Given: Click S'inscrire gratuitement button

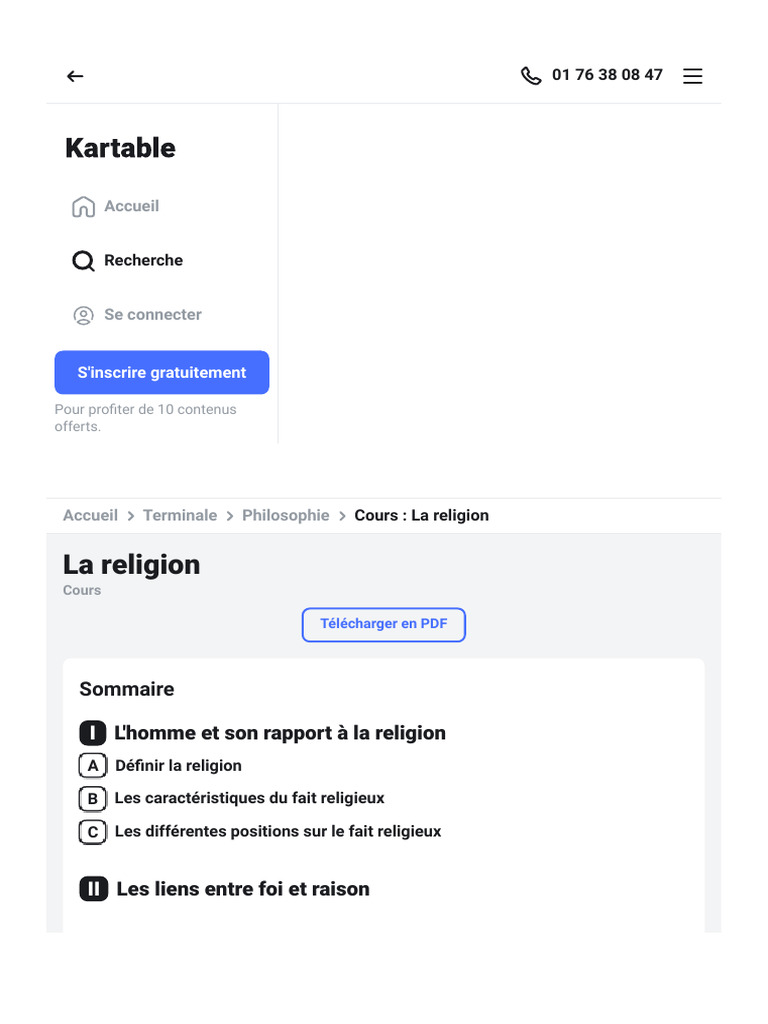Looking at the screenshot, I should pyautogui.click(x=162, y=372).
